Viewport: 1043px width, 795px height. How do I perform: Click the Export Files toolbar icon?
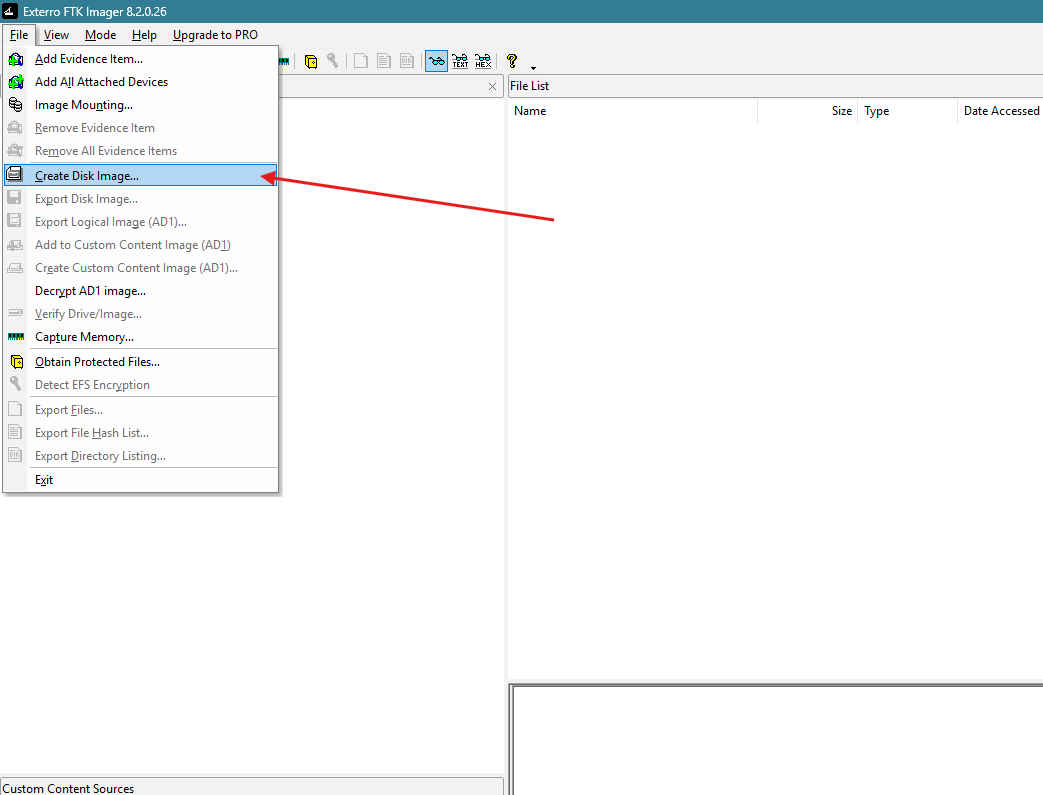[361, 61]
